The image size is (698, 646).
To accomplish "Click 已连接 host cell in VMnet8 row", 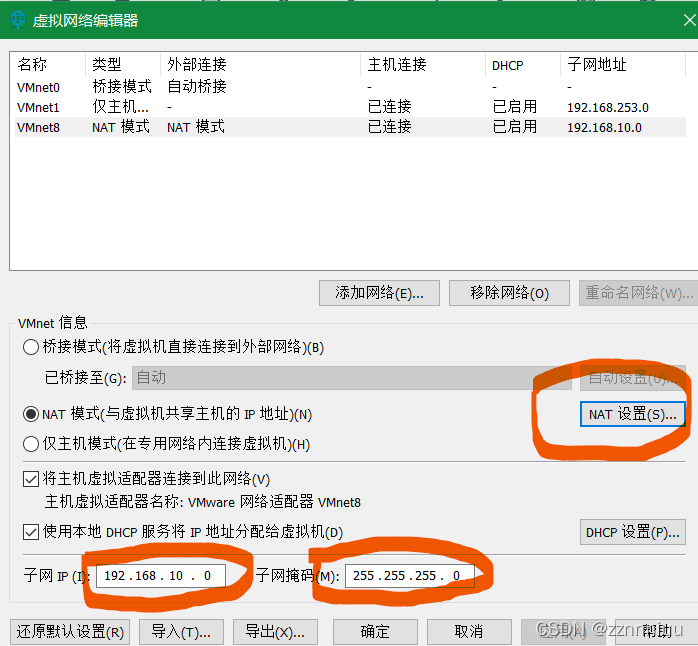I will pos(390,127).
